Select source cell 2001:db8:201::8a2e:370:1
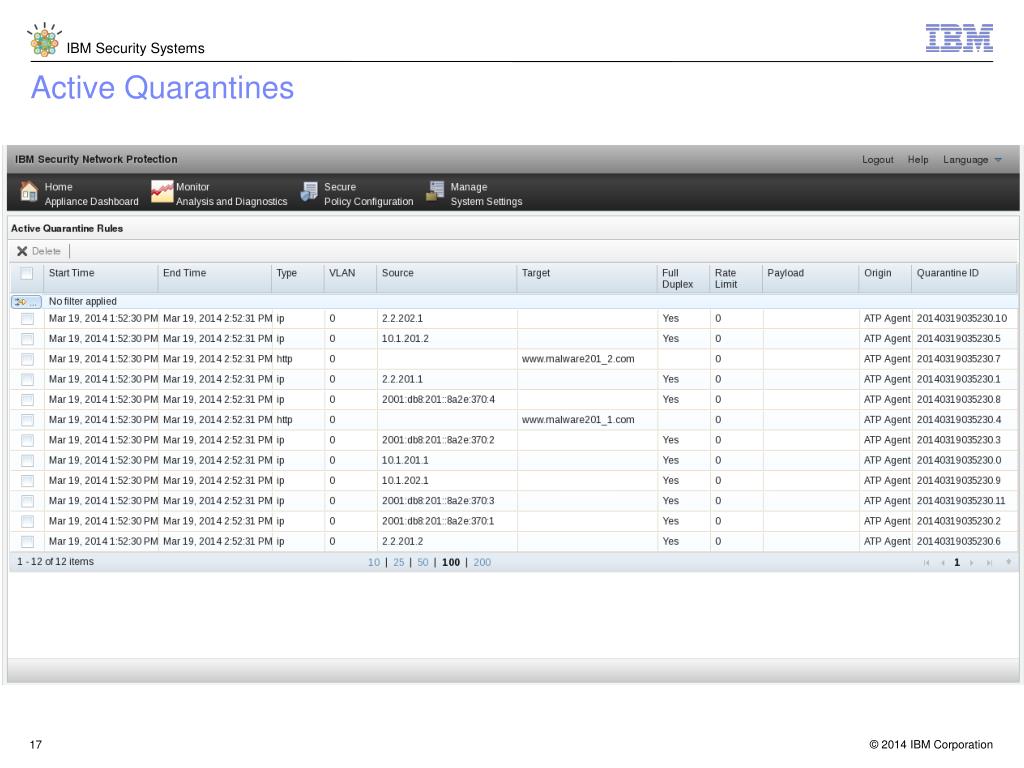Image resolution: width=1024 pixels, height=768 pixels. 438,521
